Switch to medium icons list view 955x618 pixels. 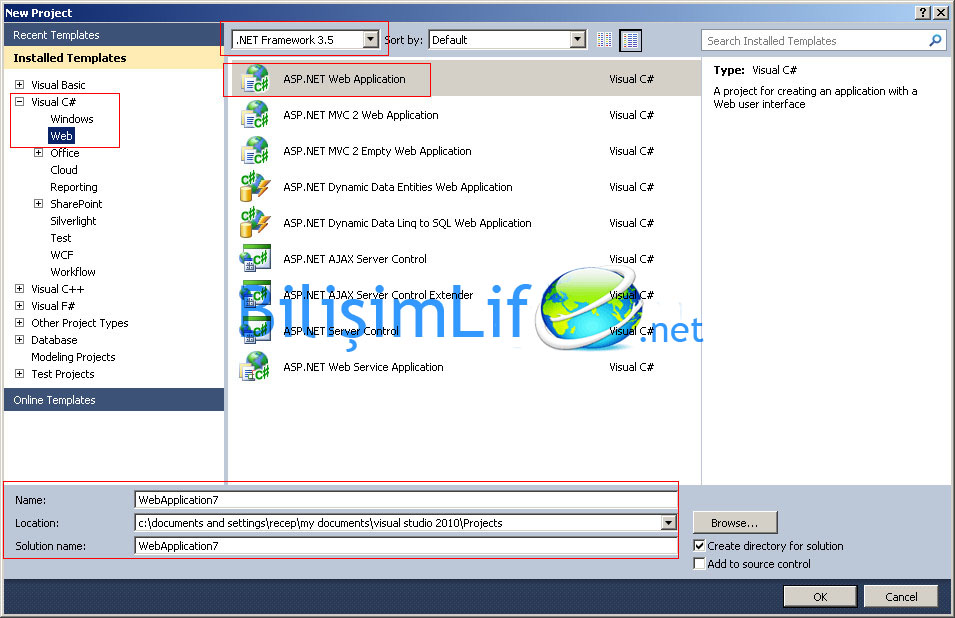point(630,40)
